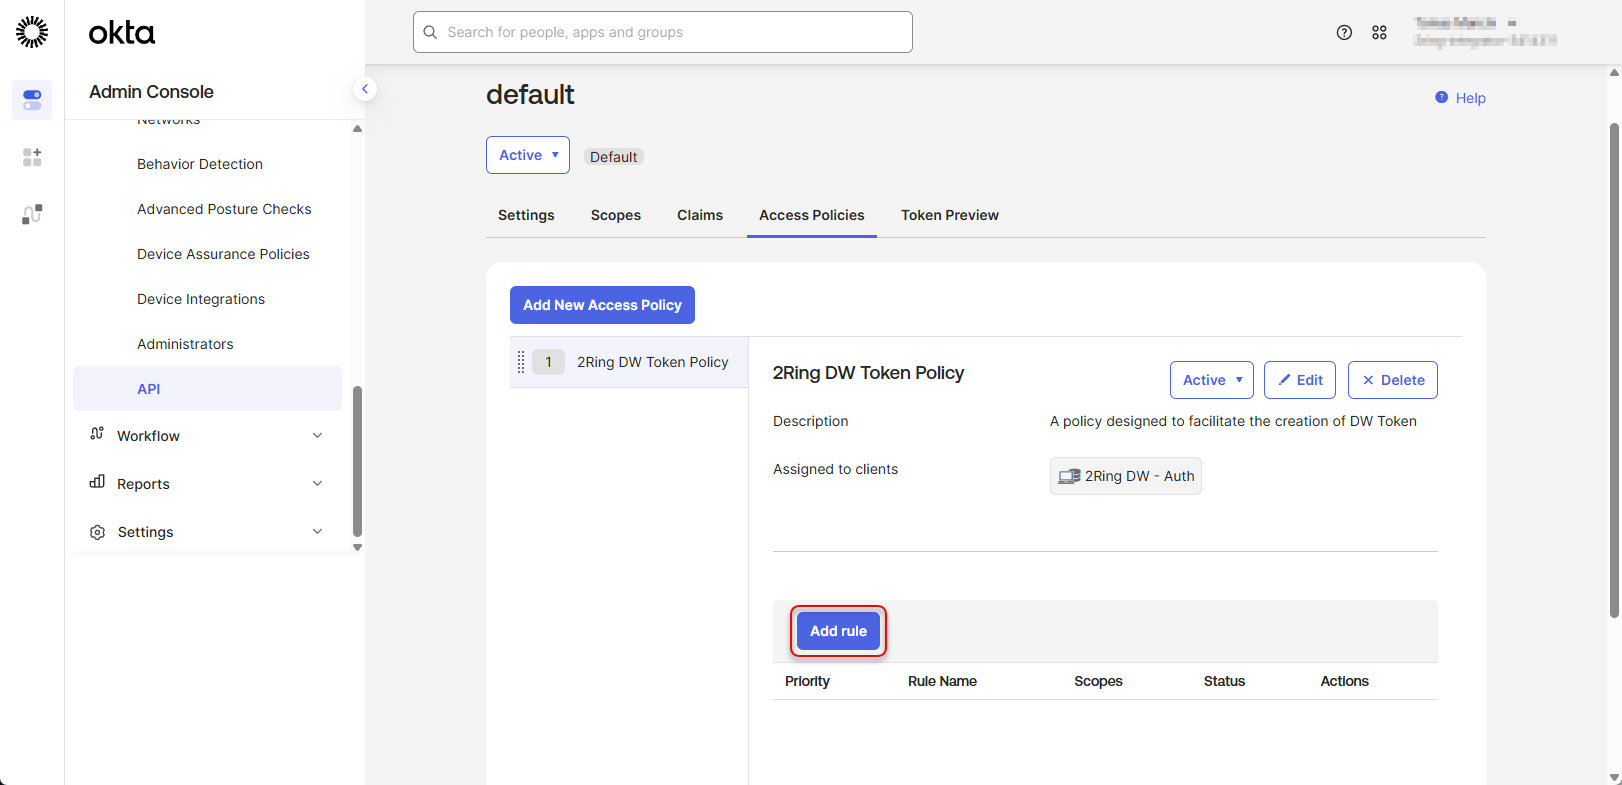Switch to the Scopes tab
This screenshot has width=1622, height=785.
pyautogui.click(x=615, y=215)
